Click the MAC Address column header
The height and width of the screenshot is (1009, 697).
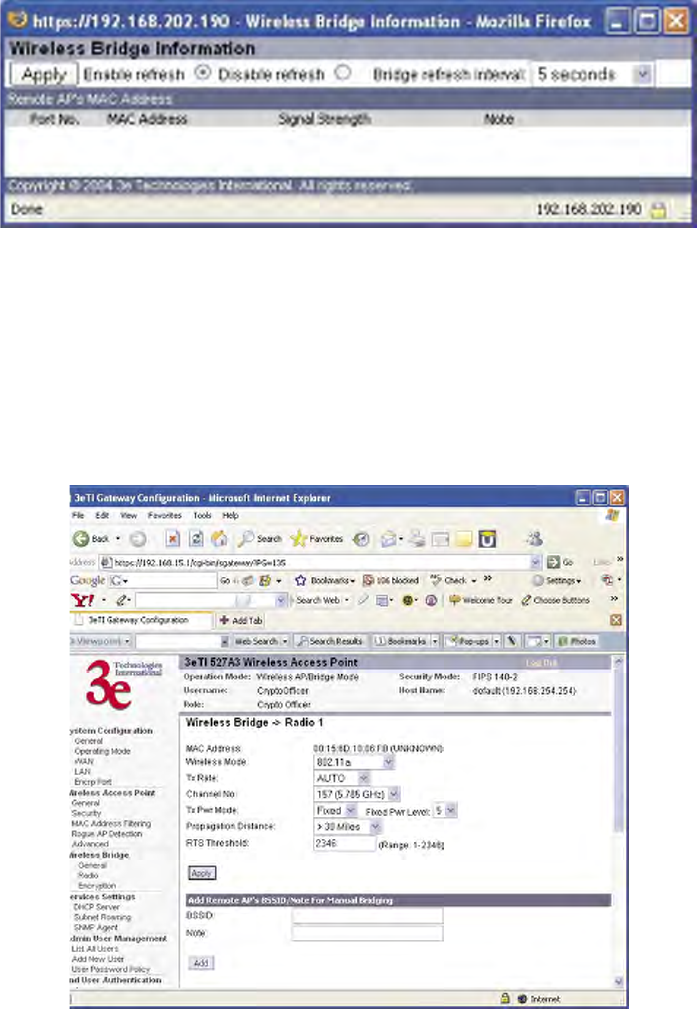(x=147, y=119)
